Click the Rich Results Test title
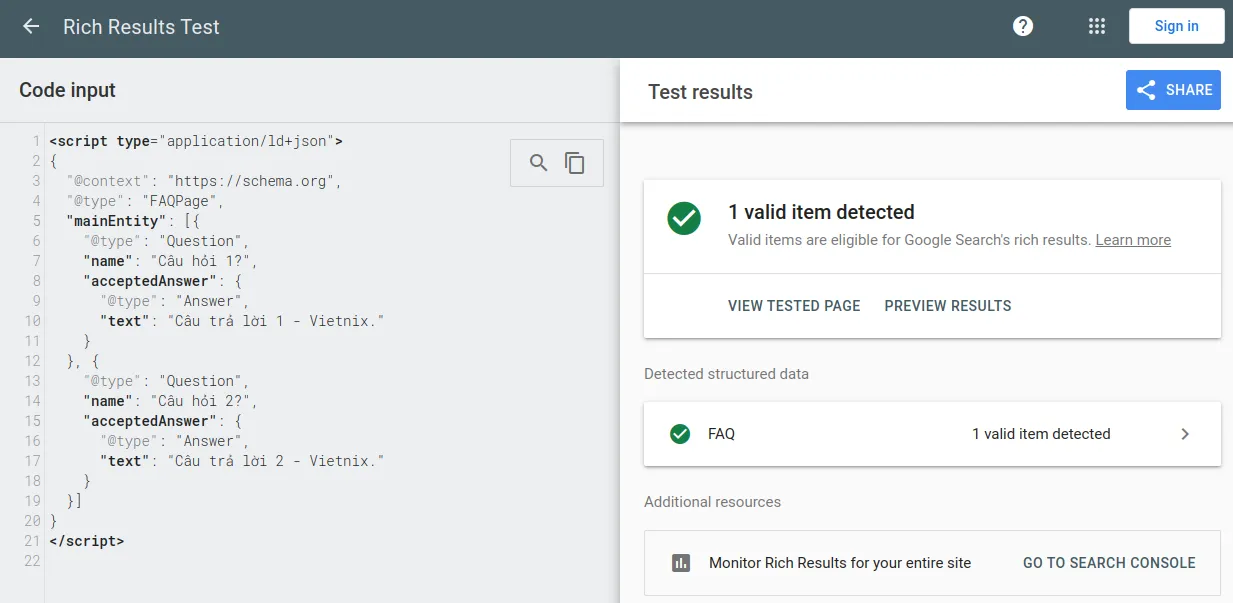 click(141, 27)
